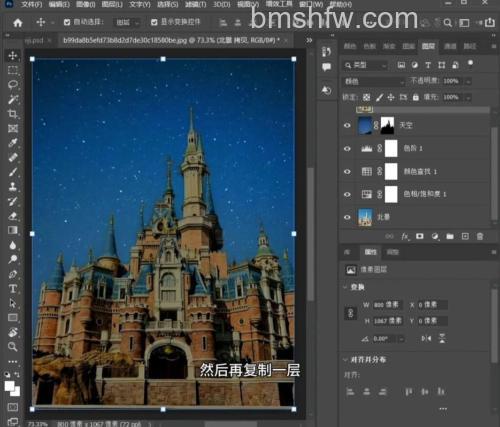Click the 天空 layer mask thumbnail
Screen dimensions: 500x427
pyautogui.click(x=387, y=125)
